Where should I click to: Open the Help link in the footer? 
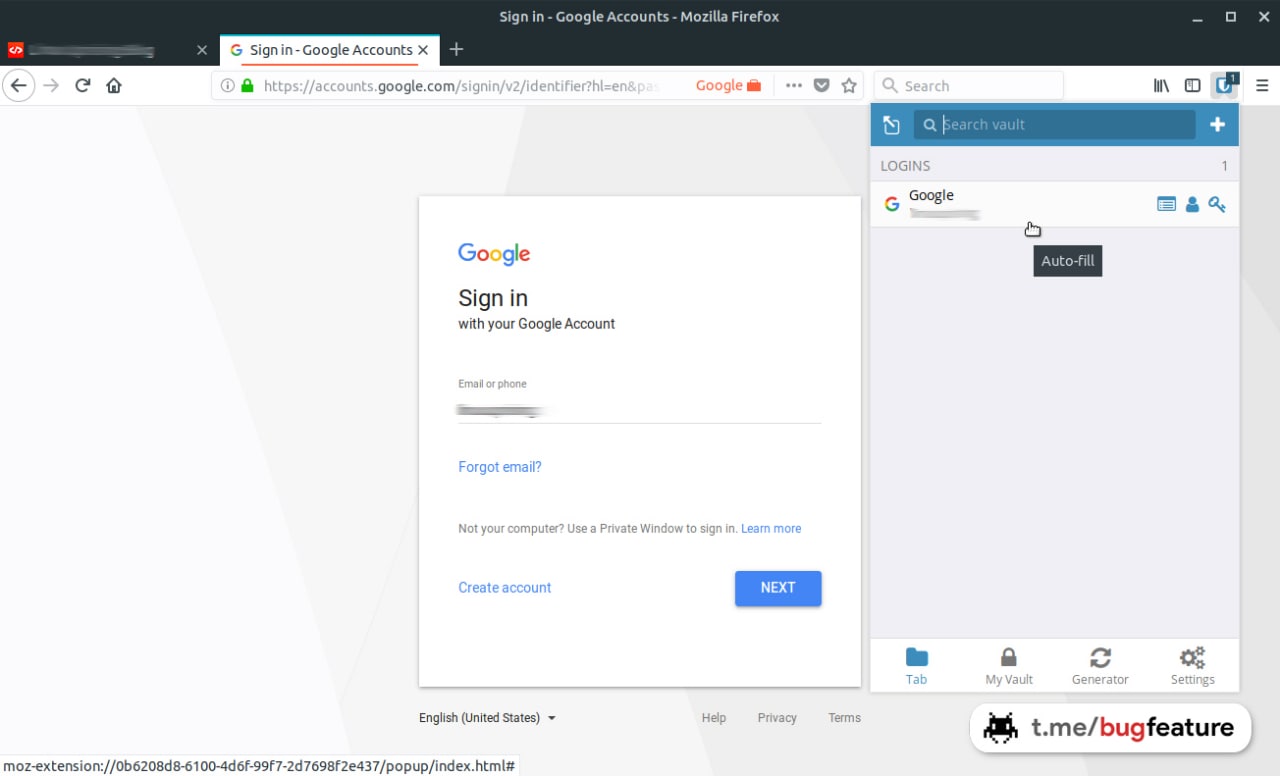(x=714, y=718)
